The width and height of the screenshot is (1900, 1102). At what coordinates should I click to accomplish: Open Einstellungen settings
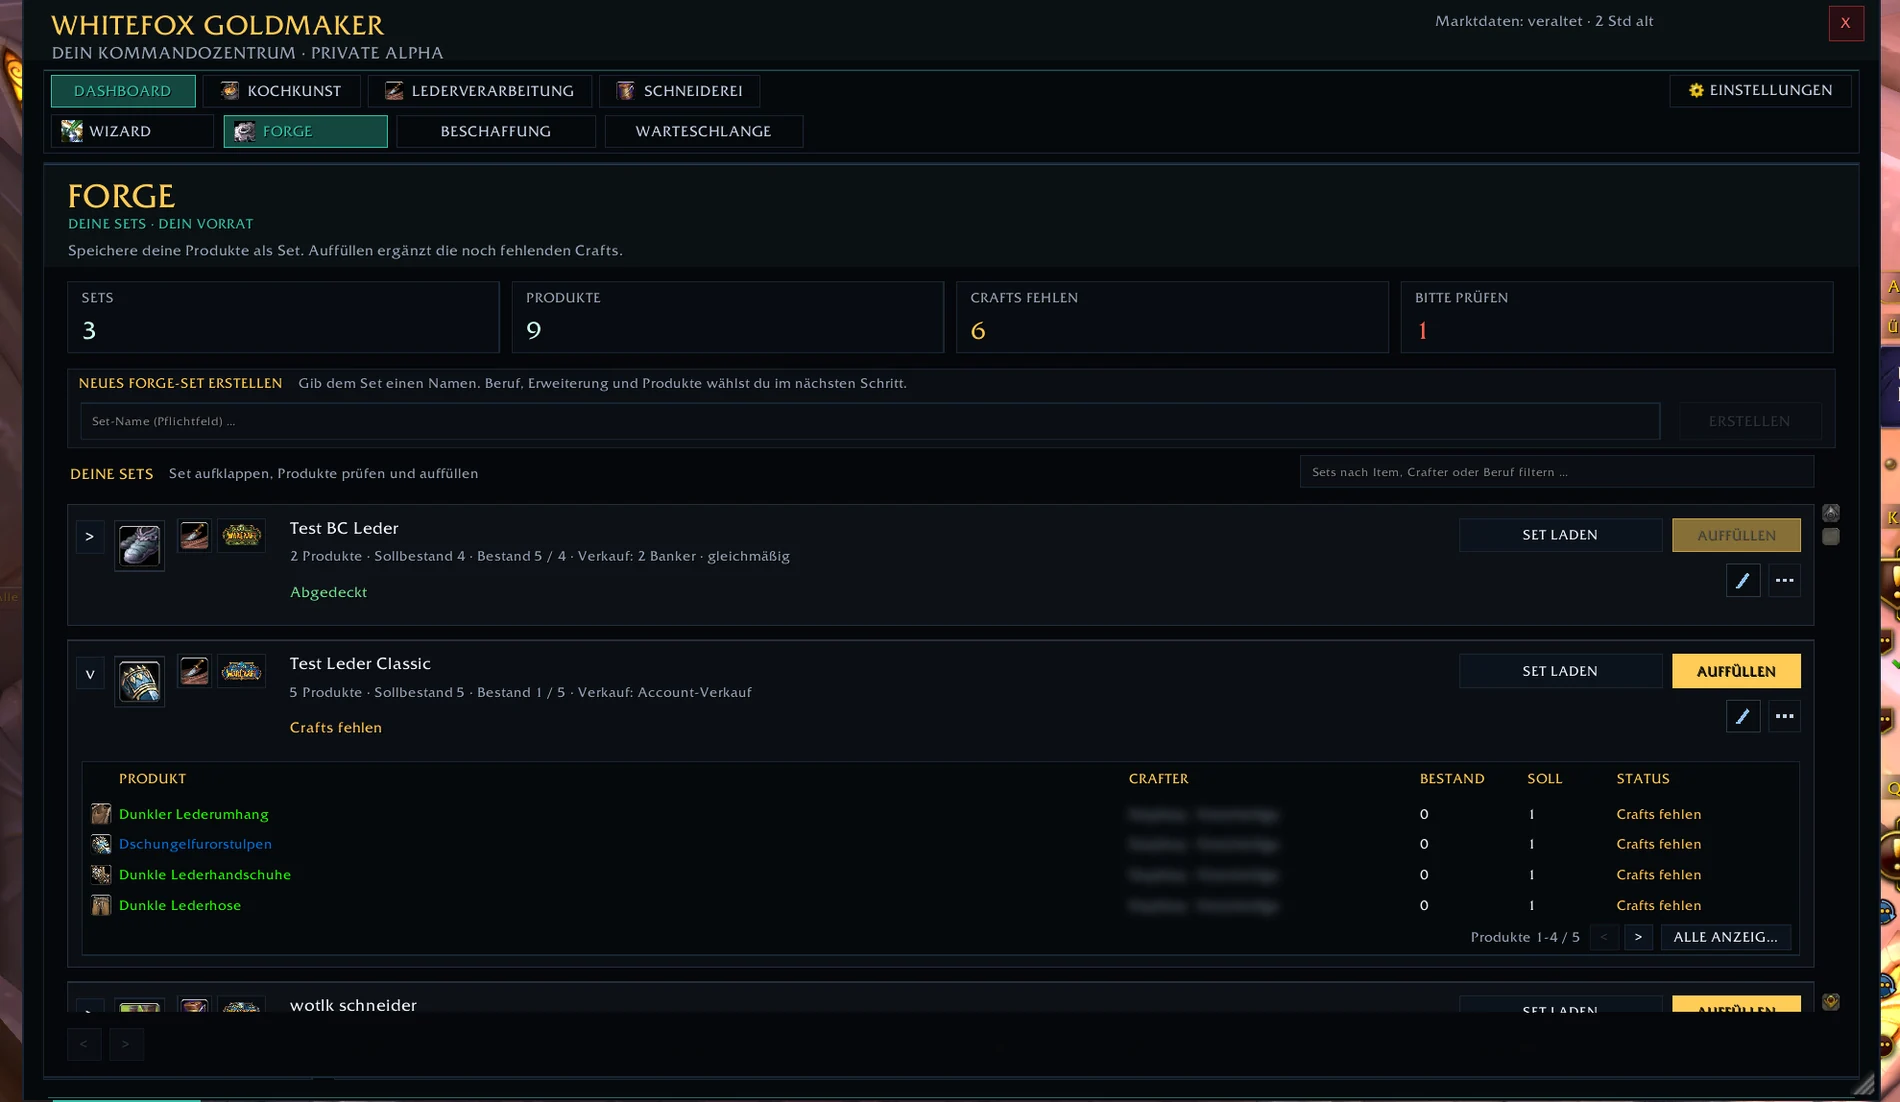(1760, 90)
